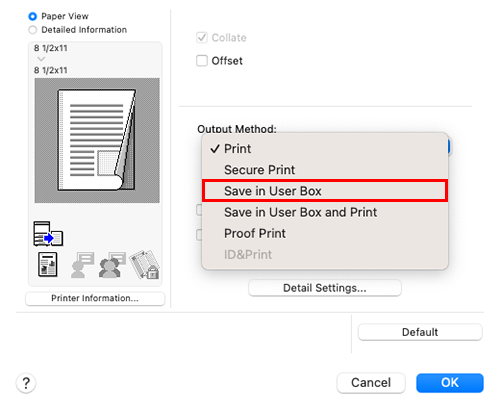This screenshot has width=500, height=409.
Task: Click the group account track icon
Action: (x=112, y=265)
